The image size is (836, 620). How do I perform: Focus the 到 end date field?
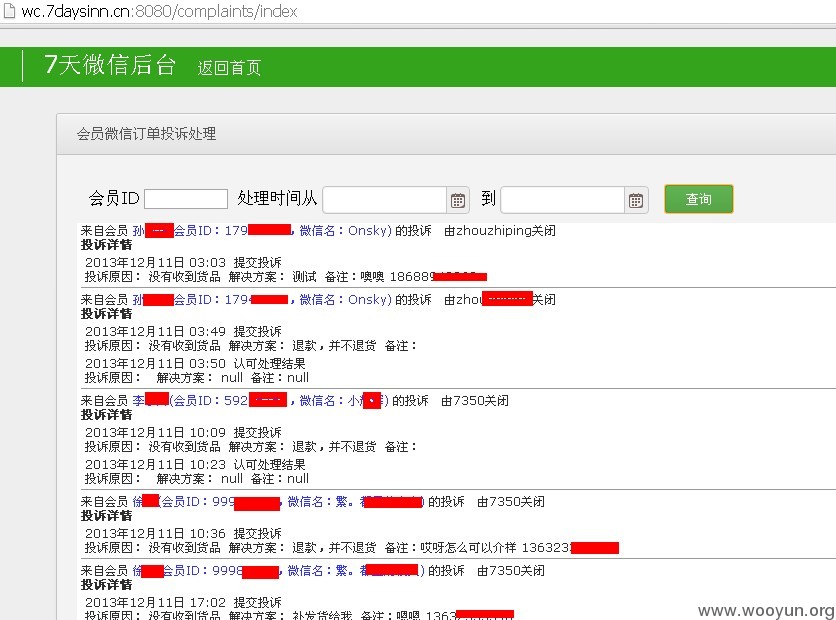pos(562,200)
